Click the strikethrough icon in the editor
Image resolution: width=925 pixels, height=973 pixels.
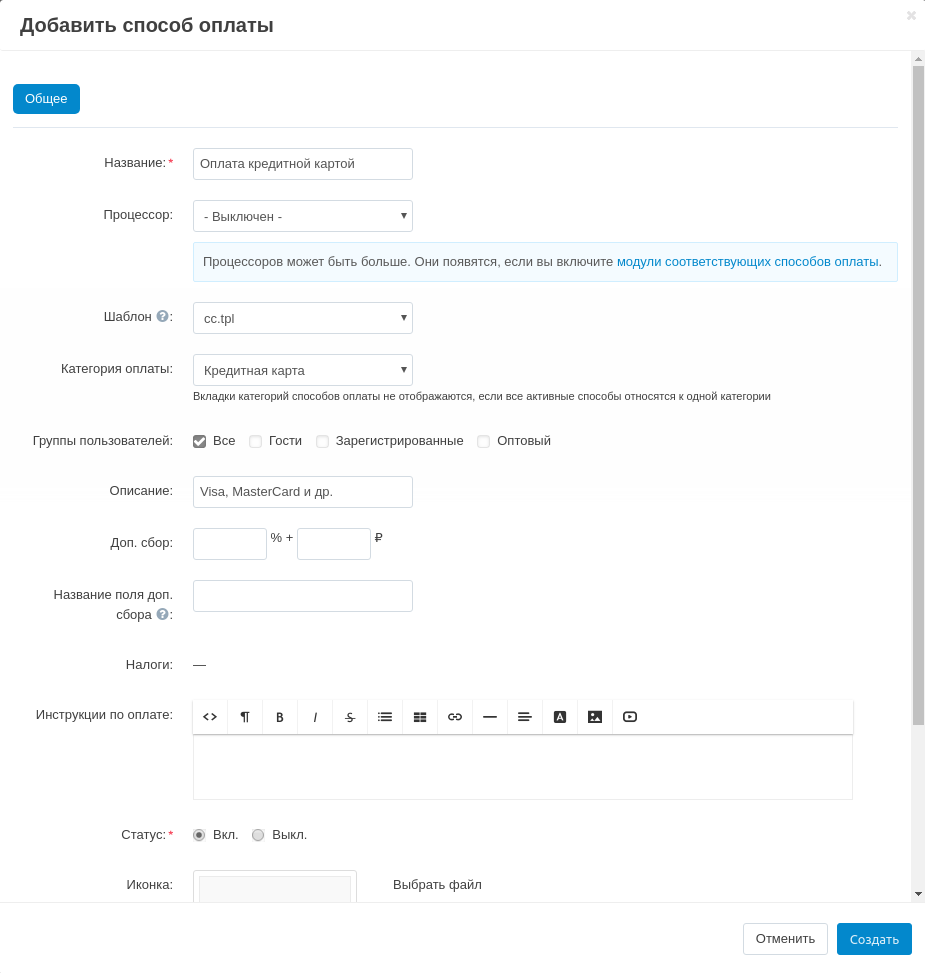pos(350,717)
